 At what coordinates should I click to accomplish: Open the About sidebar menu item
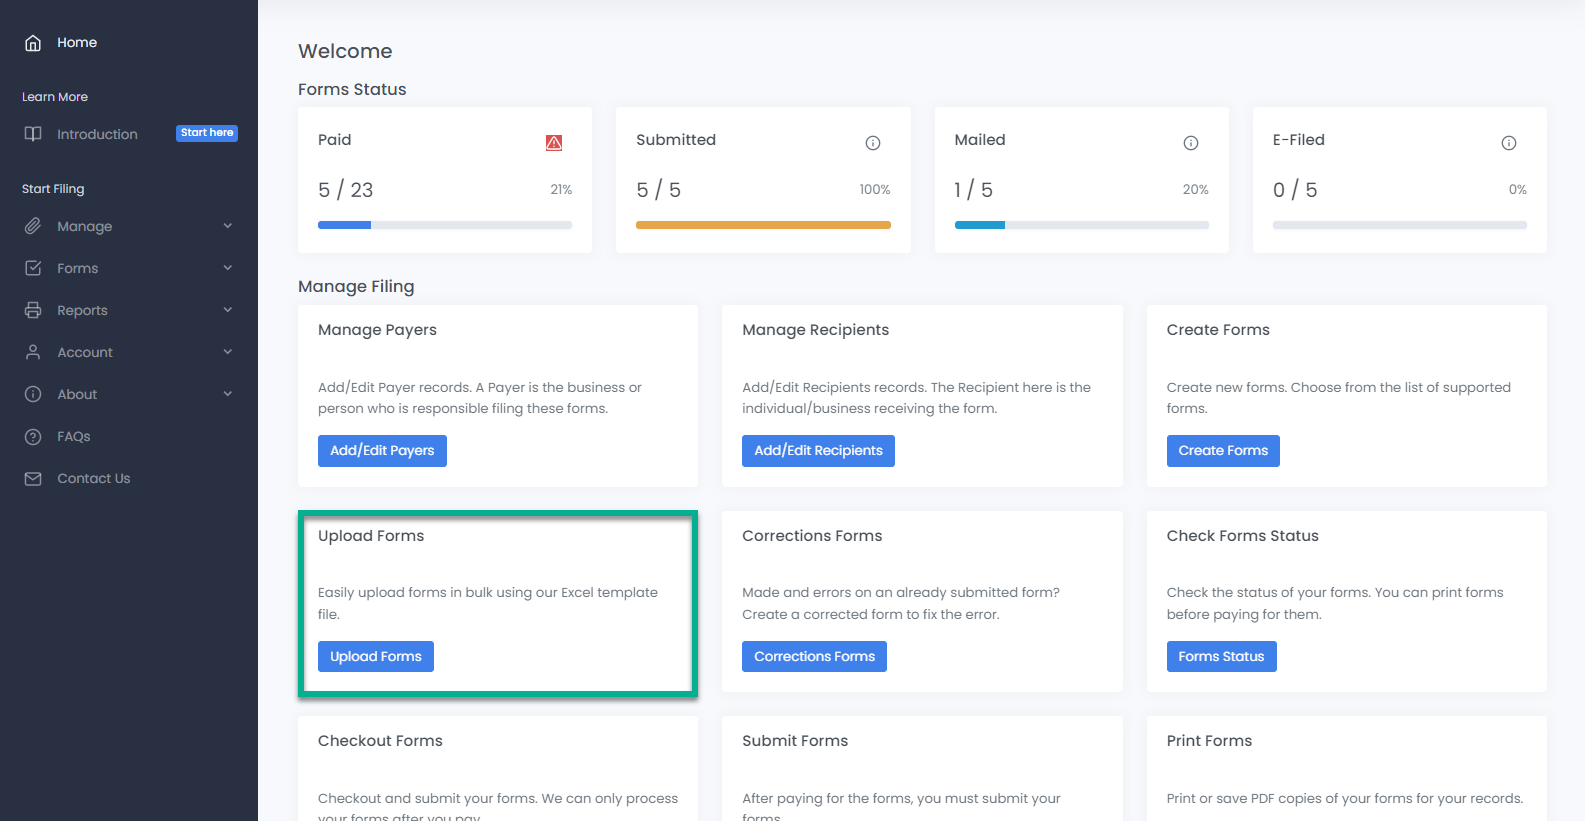coord(77,394)
